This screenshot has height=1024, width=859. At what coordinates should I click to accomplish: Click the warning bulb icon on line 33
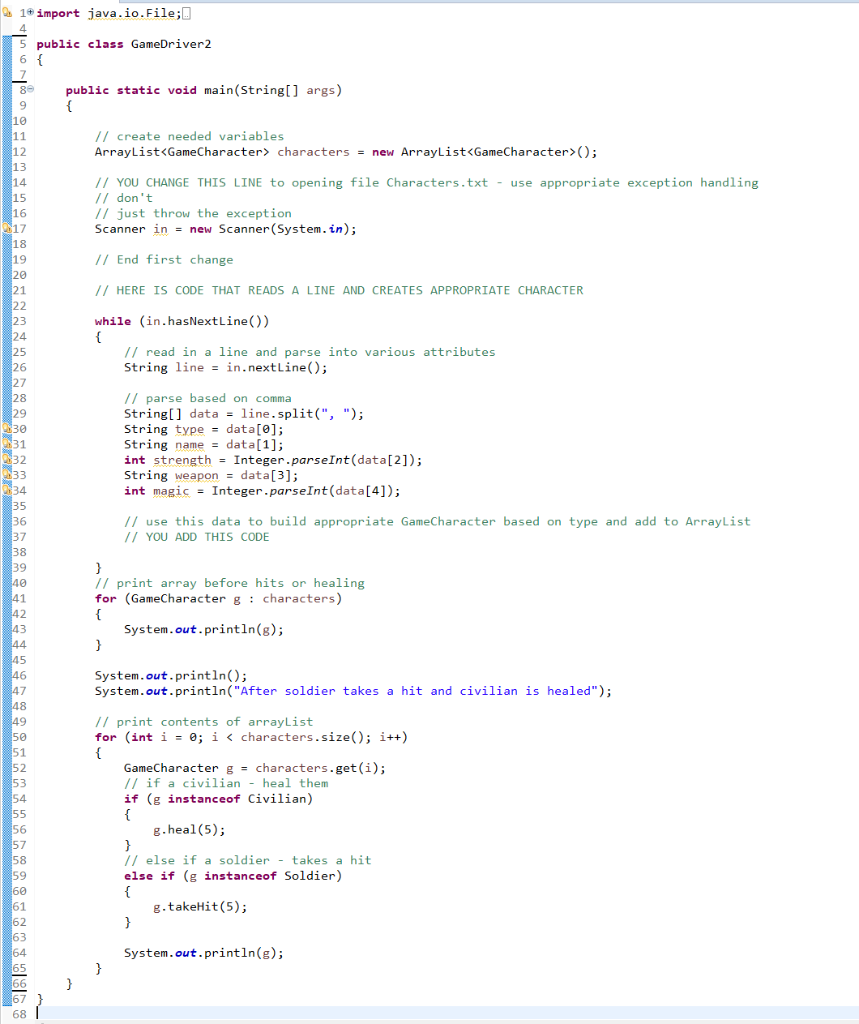(6, 475)
